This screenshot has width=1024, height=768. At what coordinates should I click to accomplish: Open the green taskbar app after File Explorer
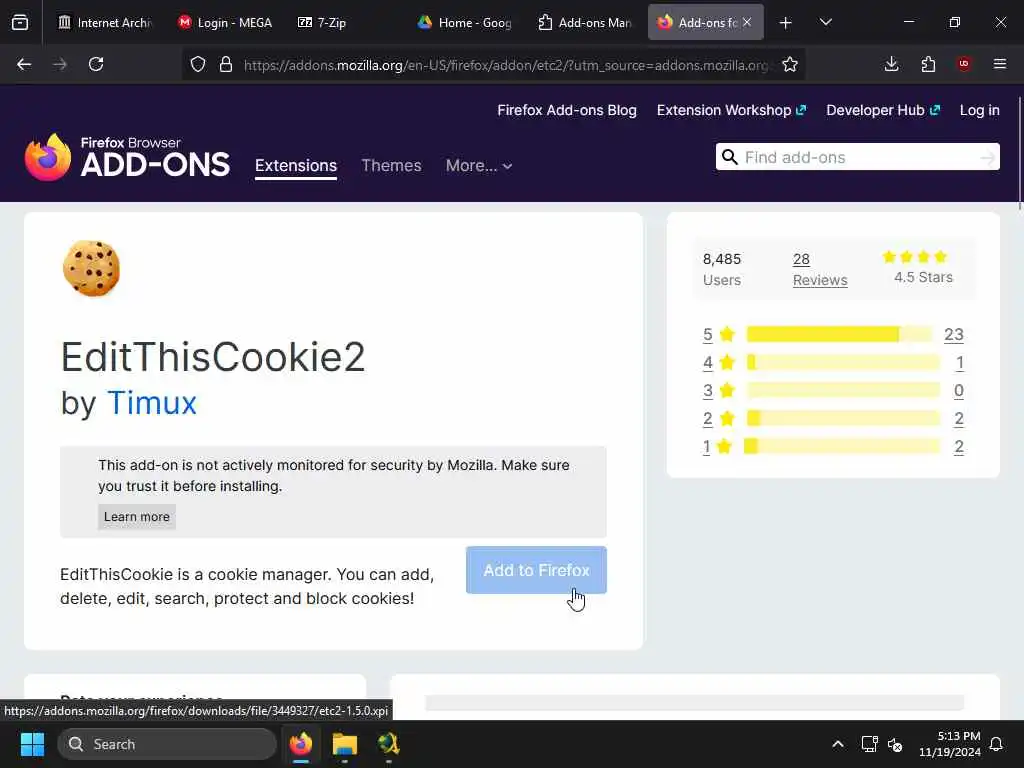[388, 744]
